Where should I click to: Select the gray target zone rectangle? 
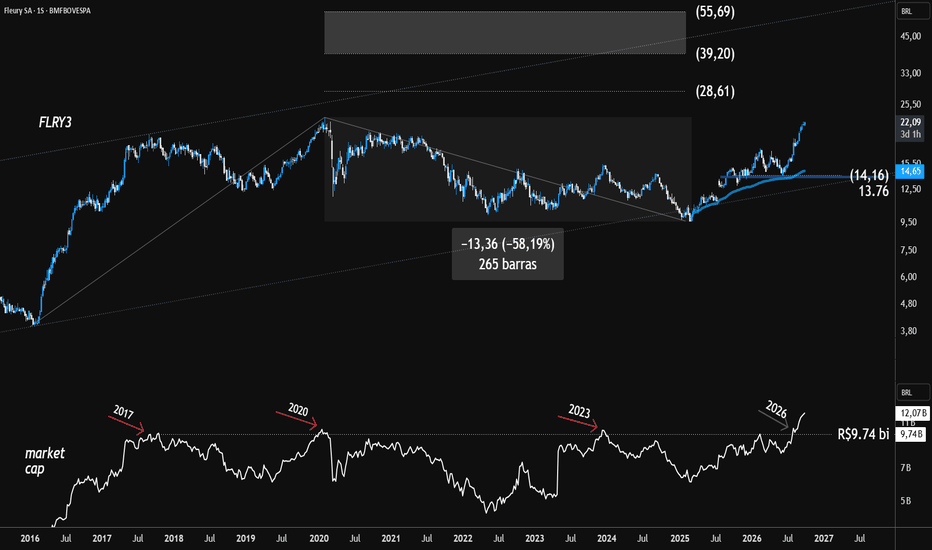tap(505, 33)
